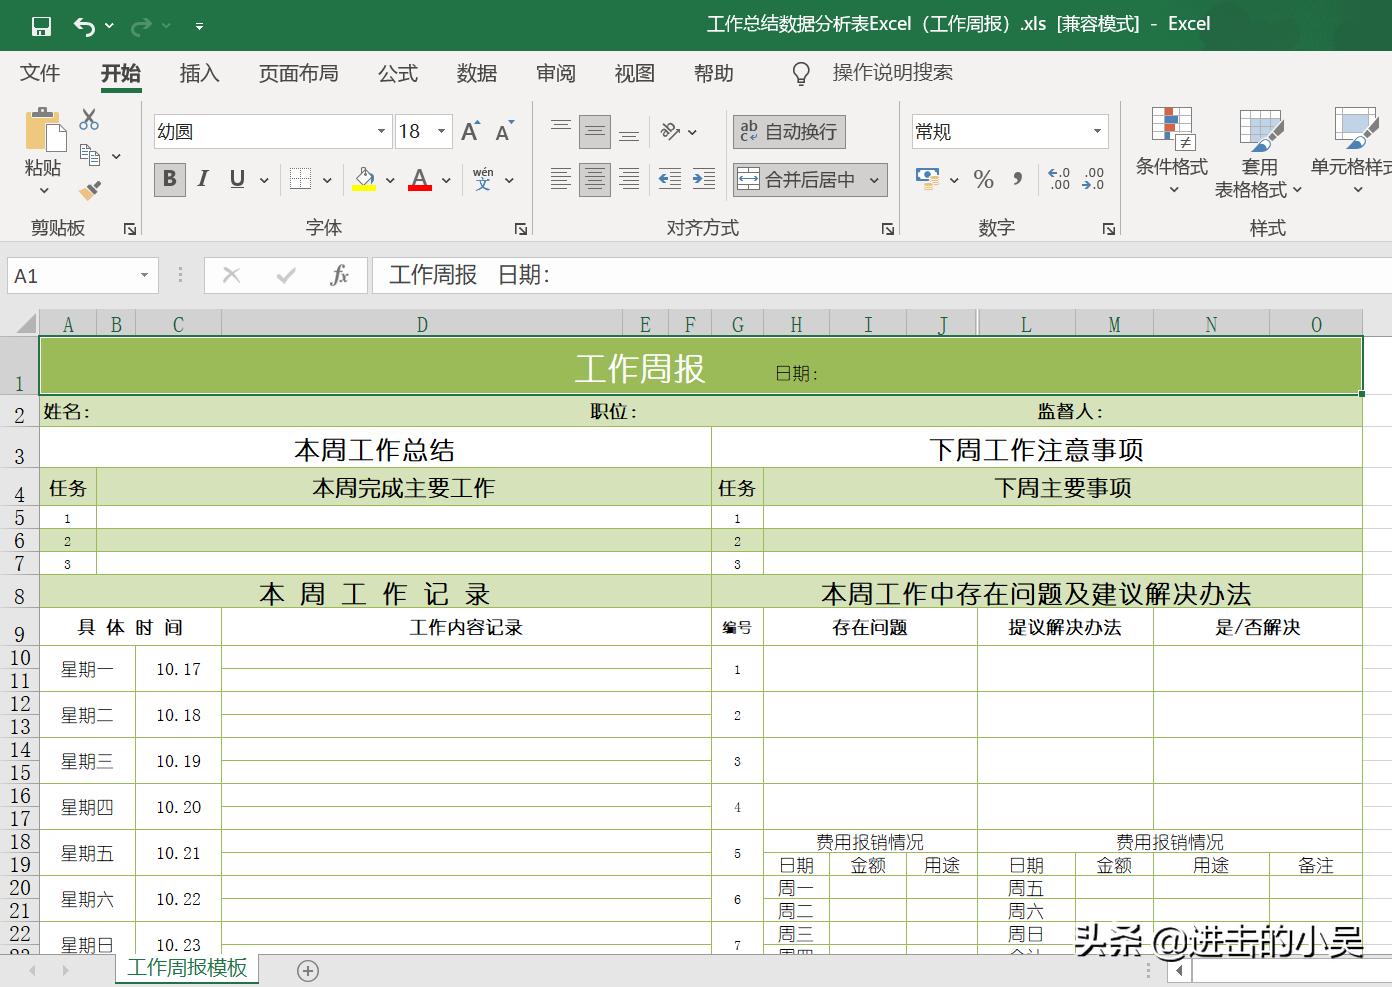Apply comma style format

pos(1018,179)
